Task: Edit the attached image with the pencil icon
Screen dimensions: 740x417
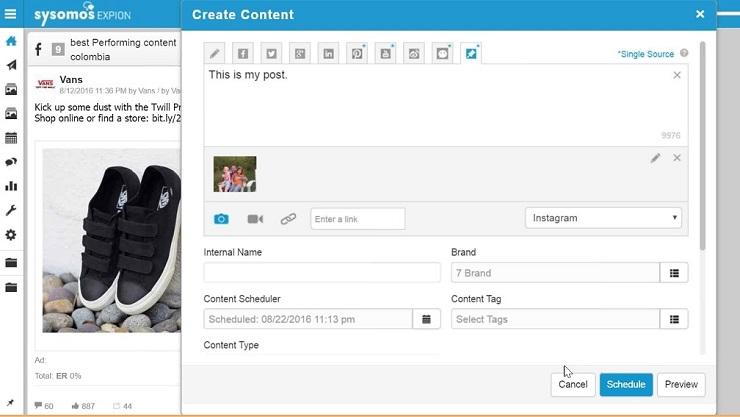Action: pyautogui.click(x=655, y=158)
